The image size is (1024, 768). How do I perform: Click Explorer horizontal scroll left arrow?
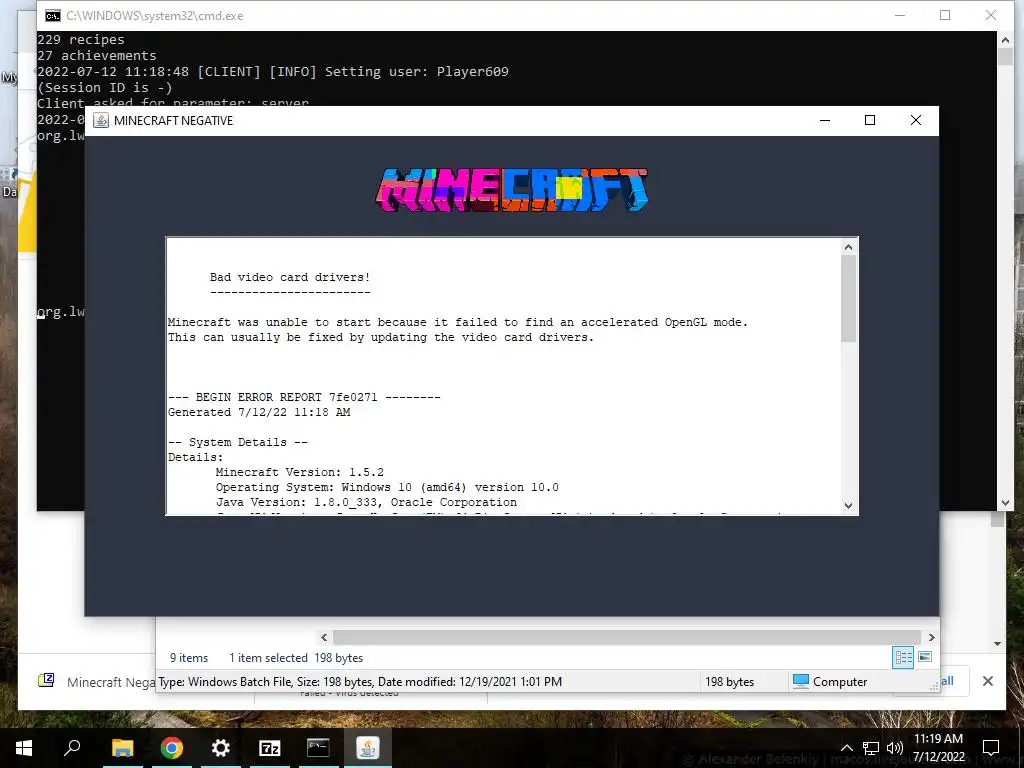point(324,637)
